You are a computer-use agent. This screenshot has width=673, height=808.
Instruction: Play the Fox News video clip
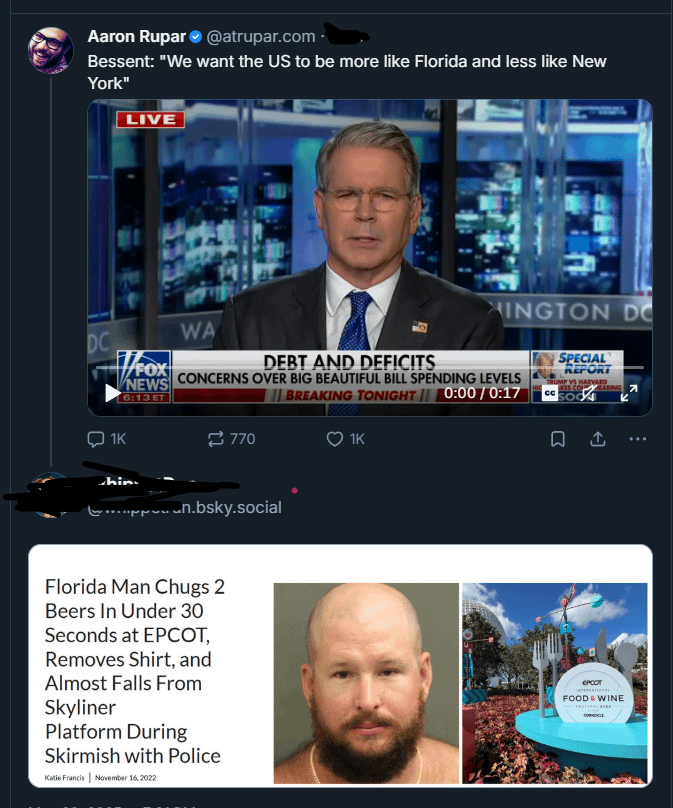pyautogui.click(x=112, y=393)
